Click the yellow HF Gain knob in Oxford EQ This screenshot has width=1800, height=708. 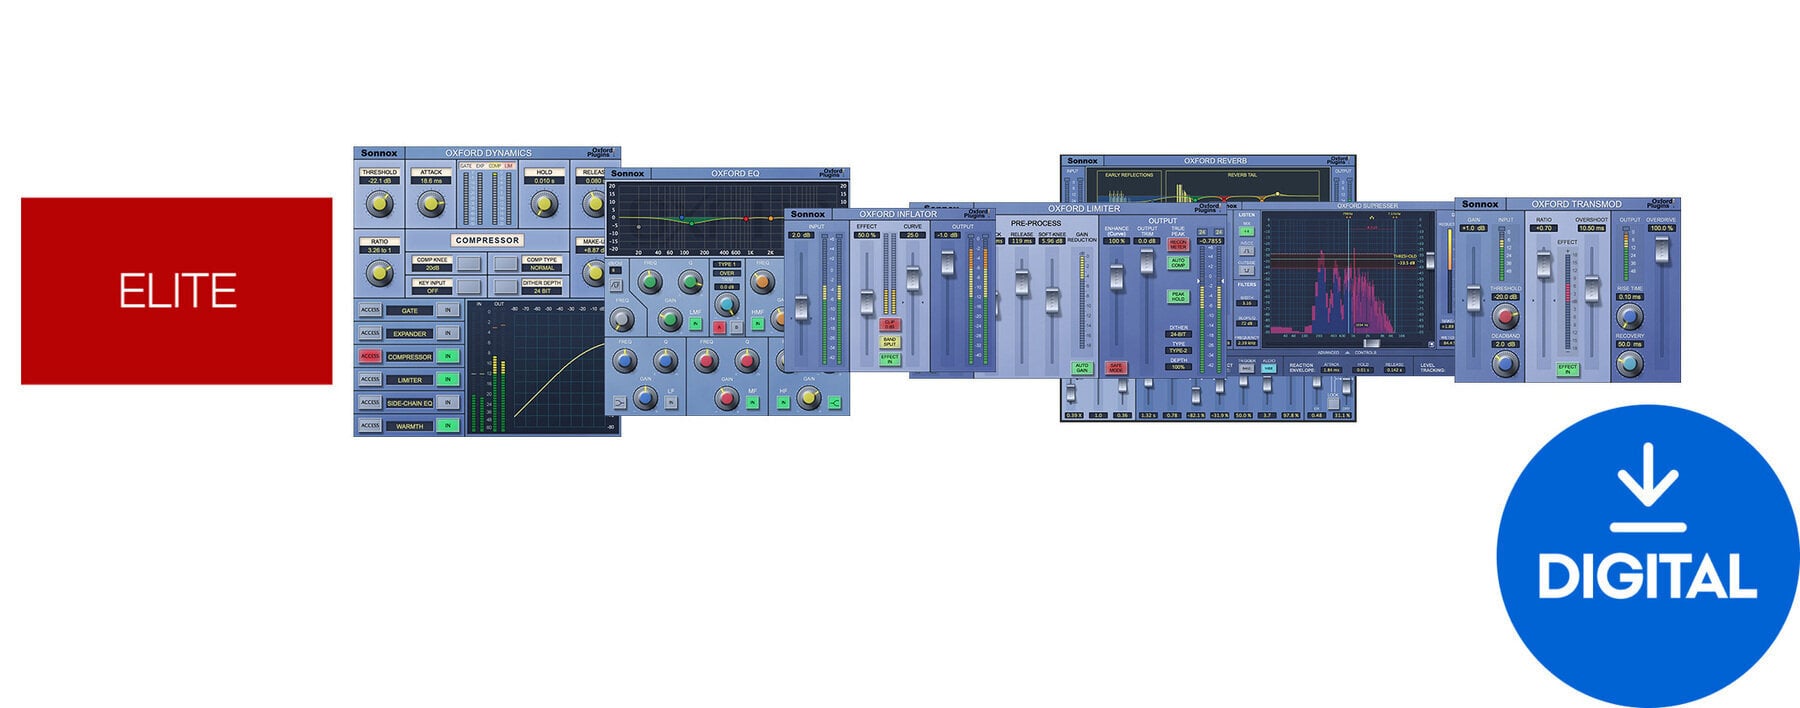808,398
